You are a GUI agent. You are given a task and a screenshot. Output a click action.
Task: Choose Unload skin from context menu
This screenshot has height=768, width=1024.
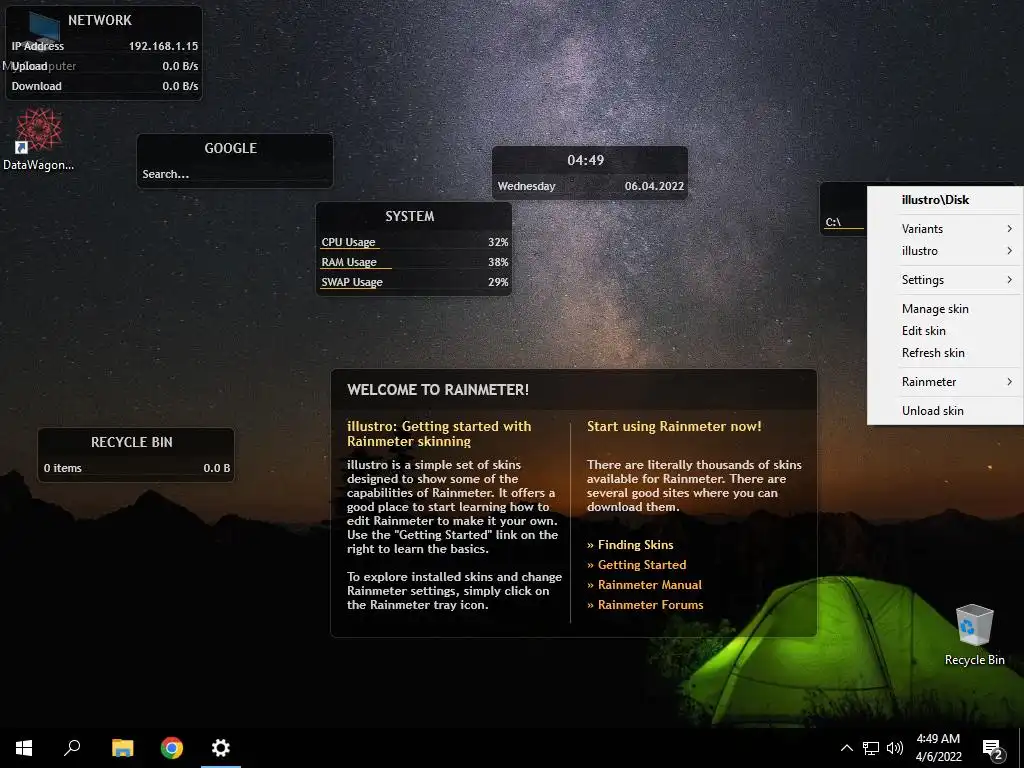click(x=945, y=411)
